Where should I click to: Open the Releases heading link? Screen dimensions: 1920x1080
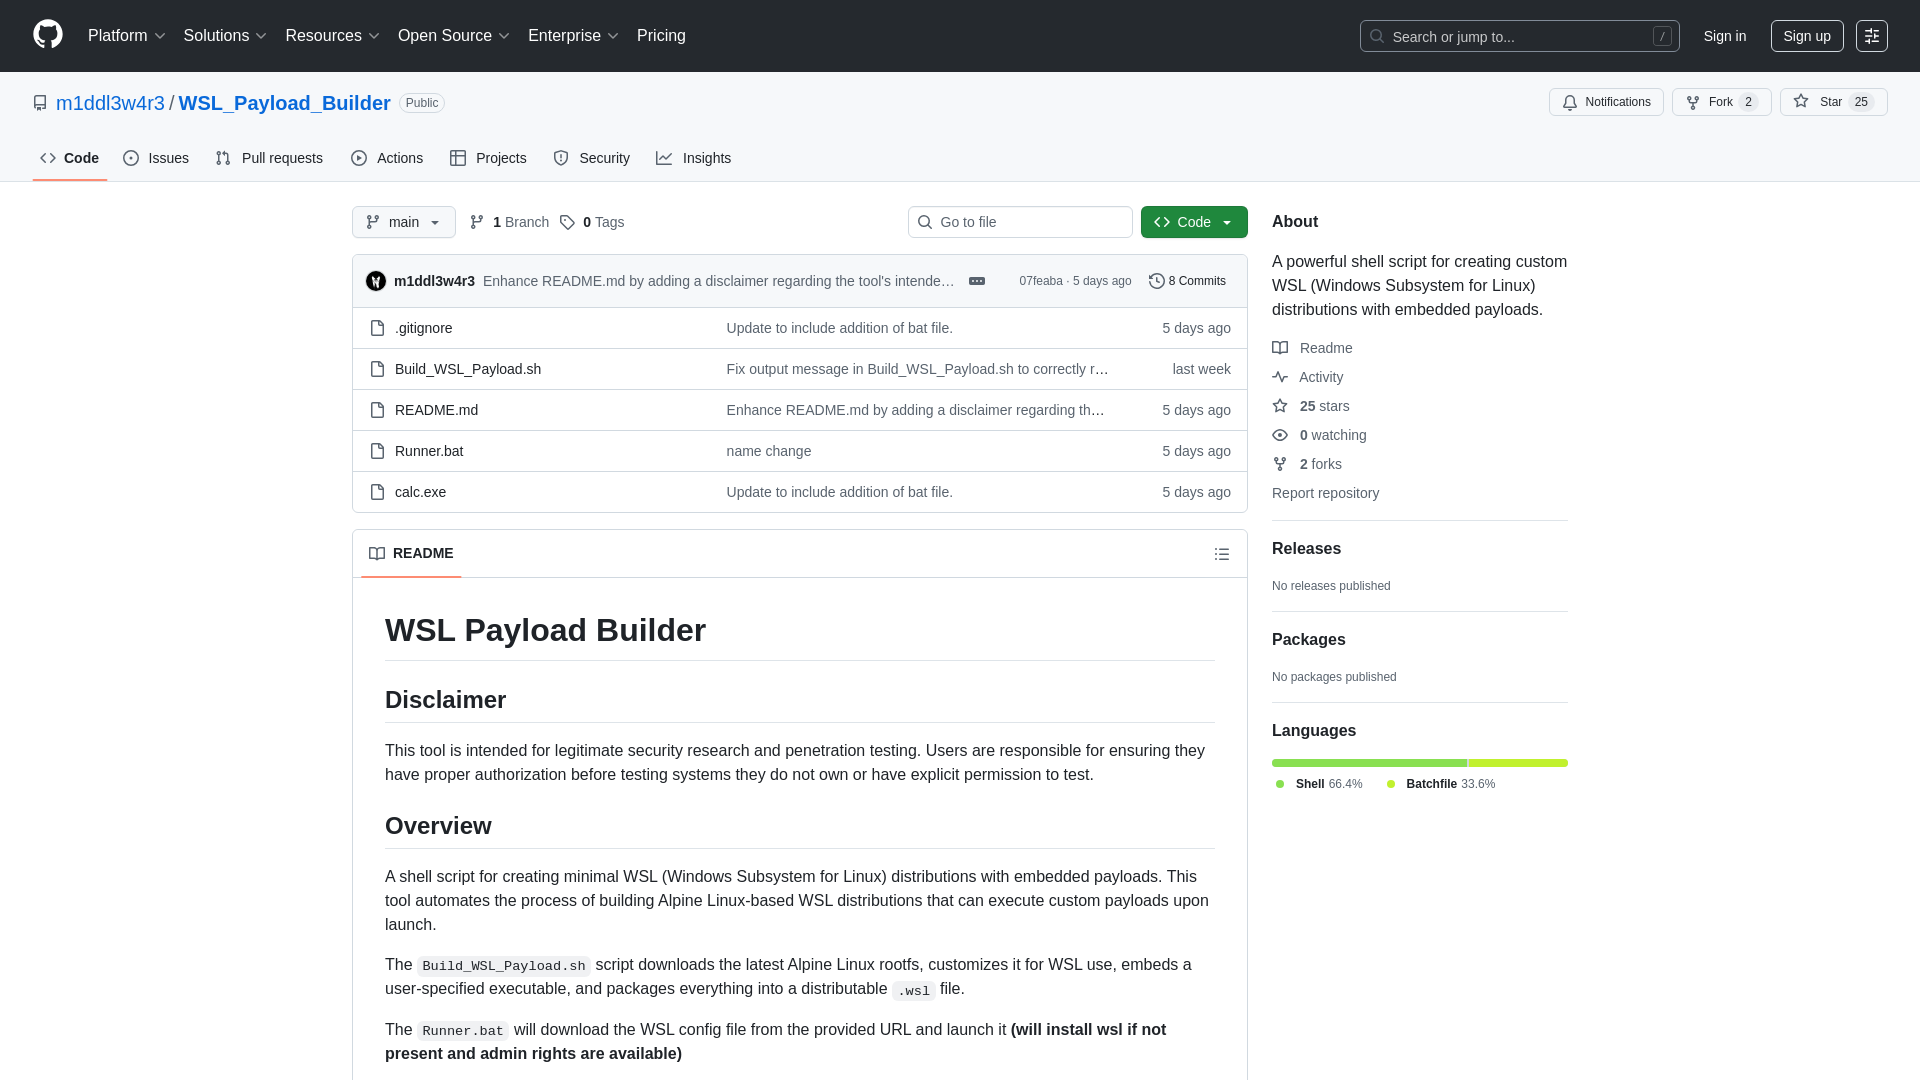(x=1306, y=549)
